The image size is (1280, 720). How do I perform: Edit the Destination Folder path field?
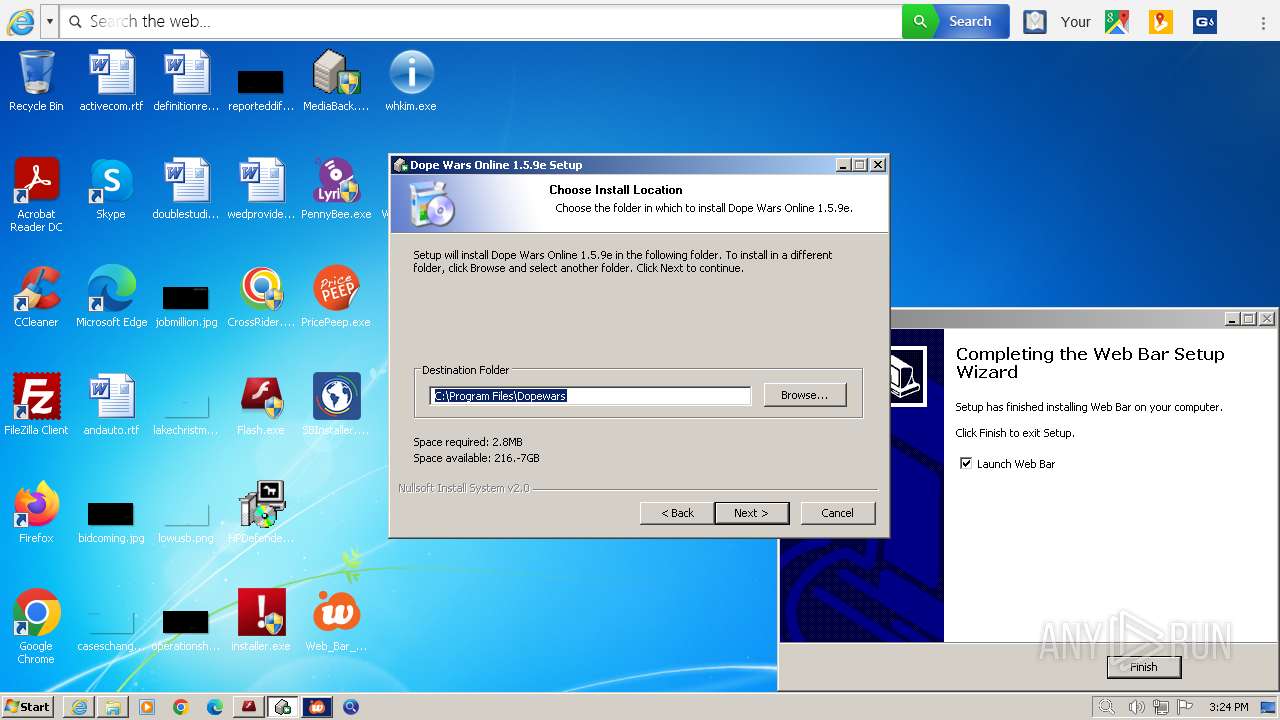pyautogui.click(x=590, y=396)
